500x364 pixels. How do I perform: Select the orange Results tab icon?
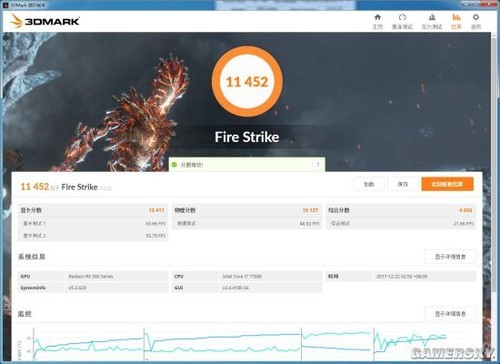[456, 21]
